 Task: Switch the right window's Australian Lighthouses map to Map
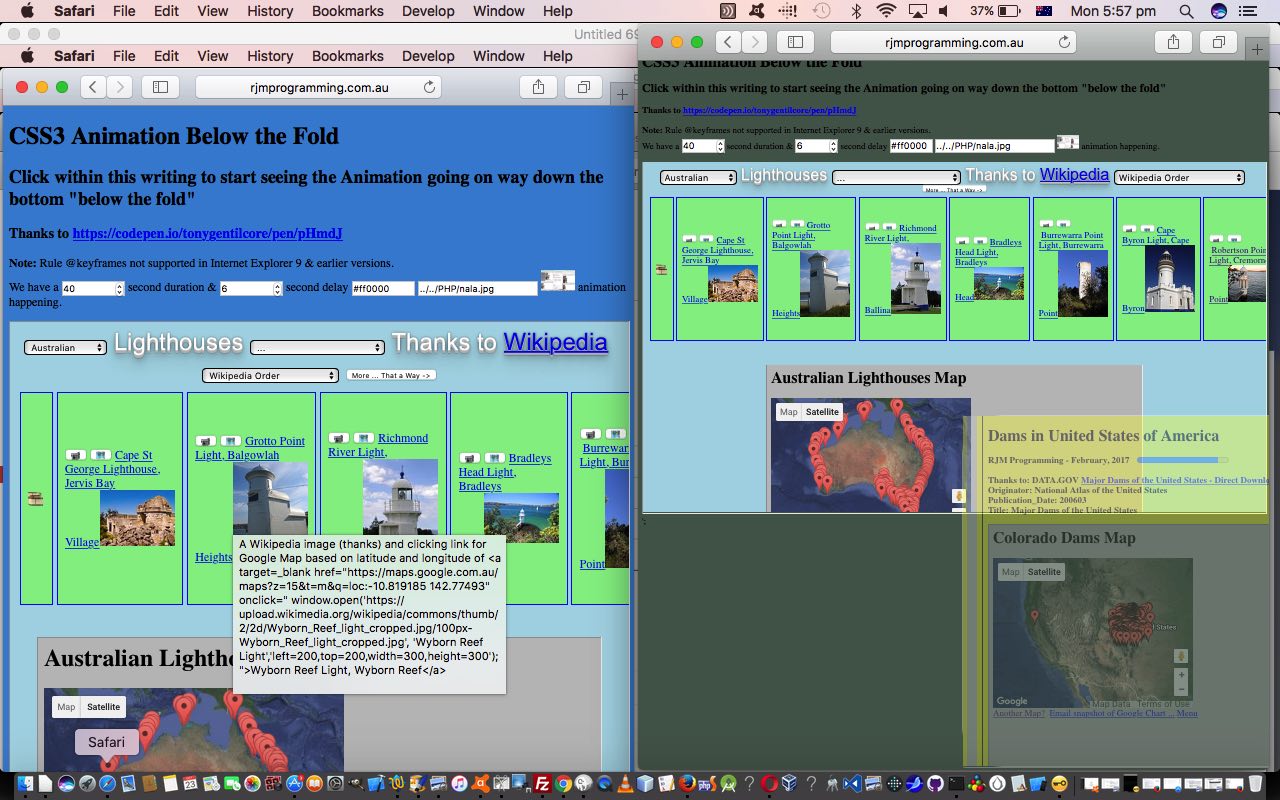[x=789, y=412]
